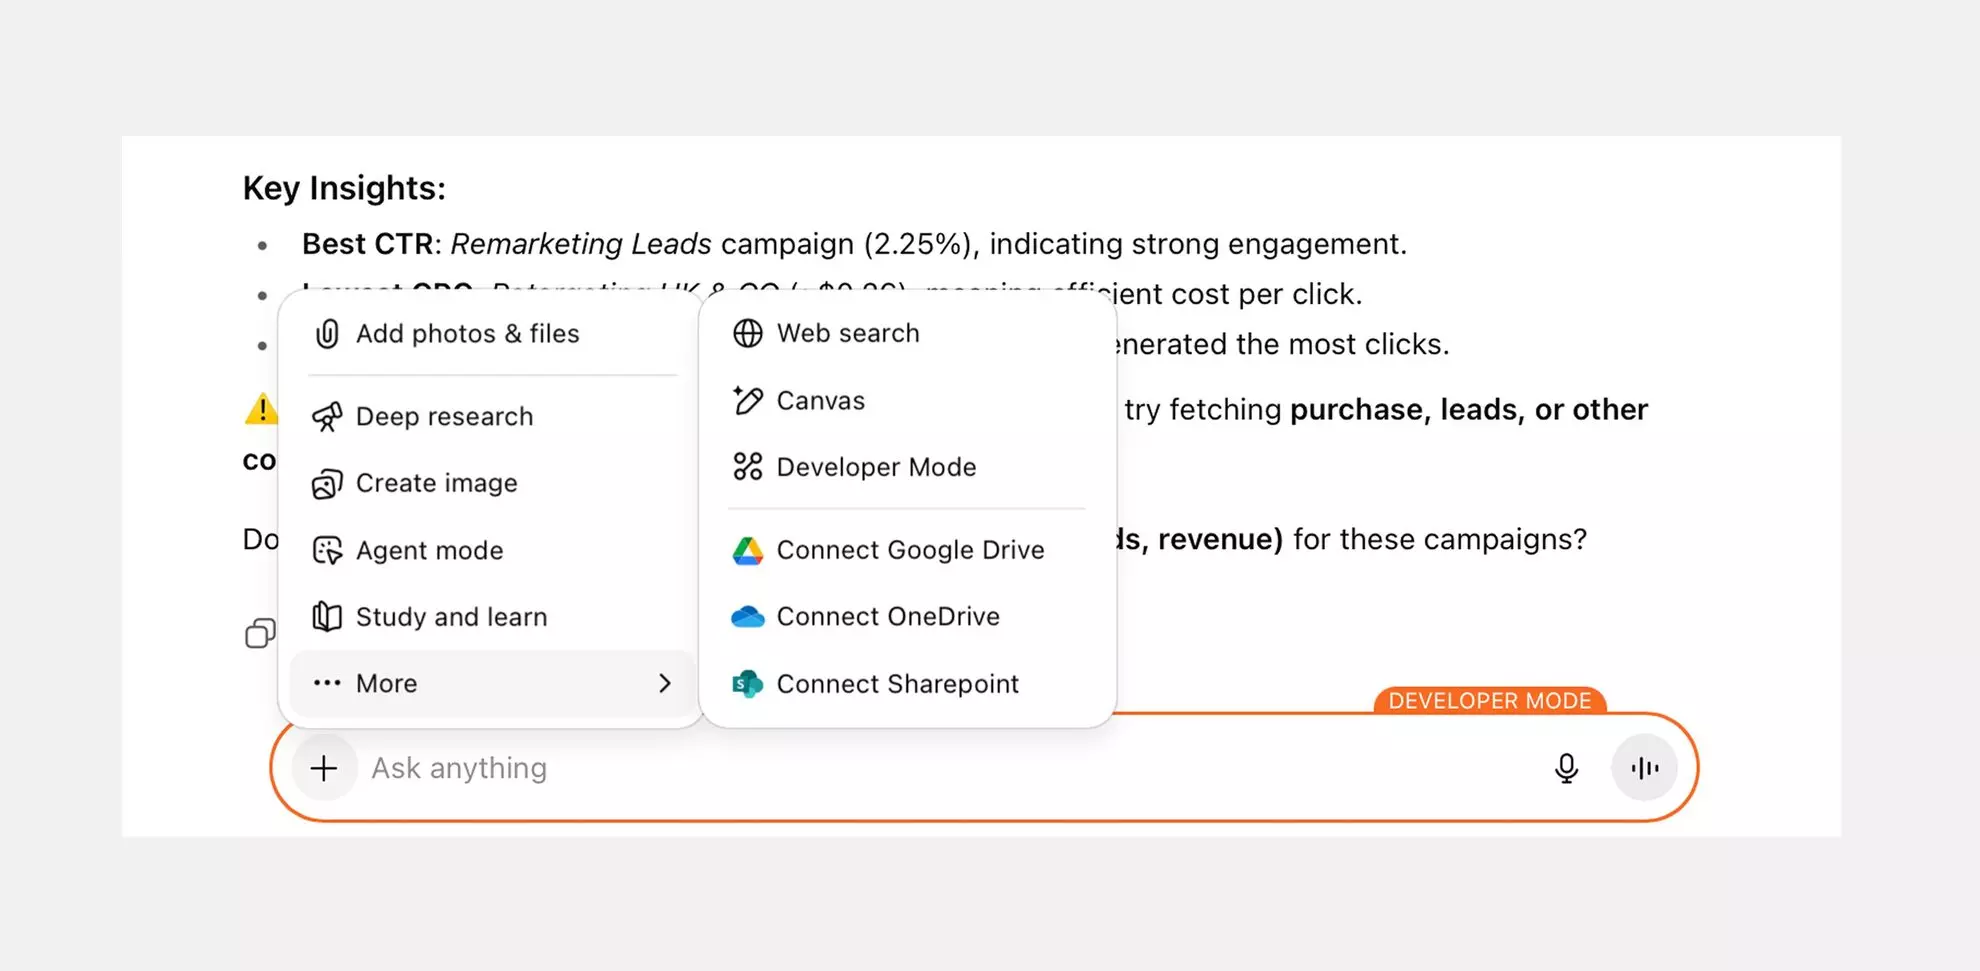
Task: Click the paperclip Add photos icon
Action: [327, 334]
